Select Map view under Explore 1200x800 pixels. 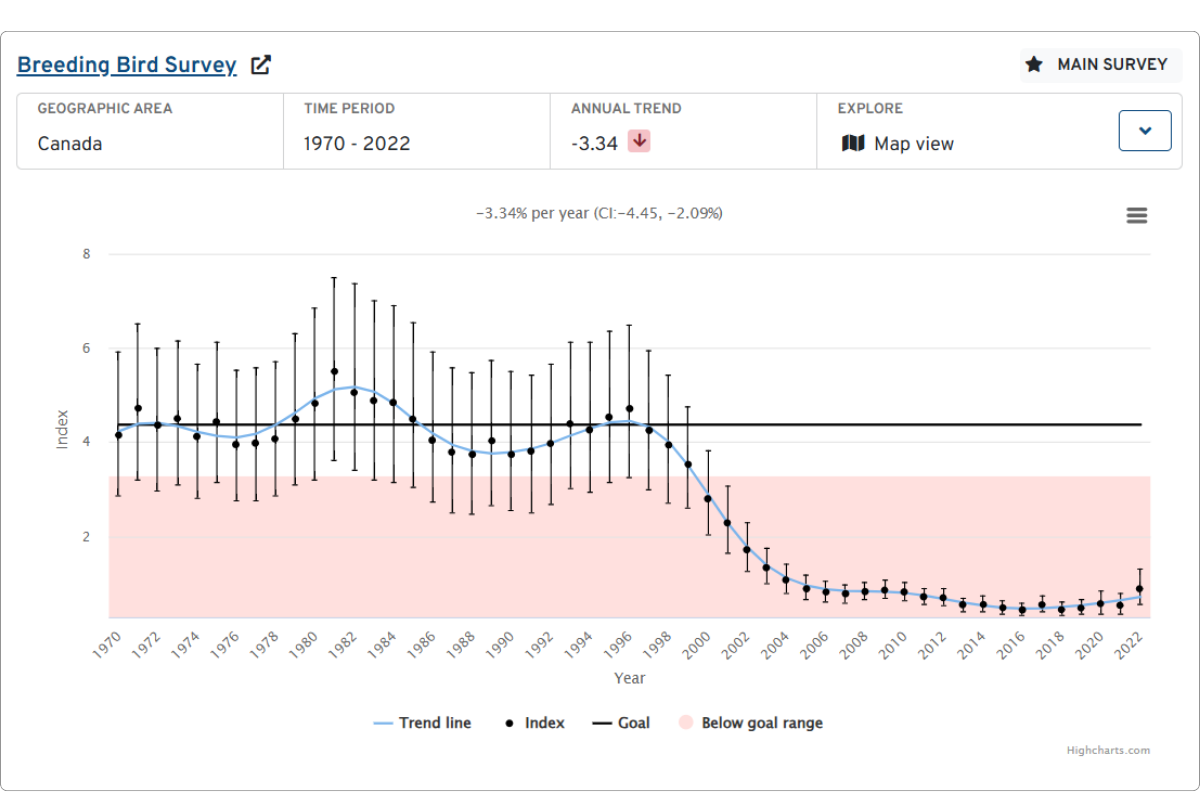coord(913,143)
